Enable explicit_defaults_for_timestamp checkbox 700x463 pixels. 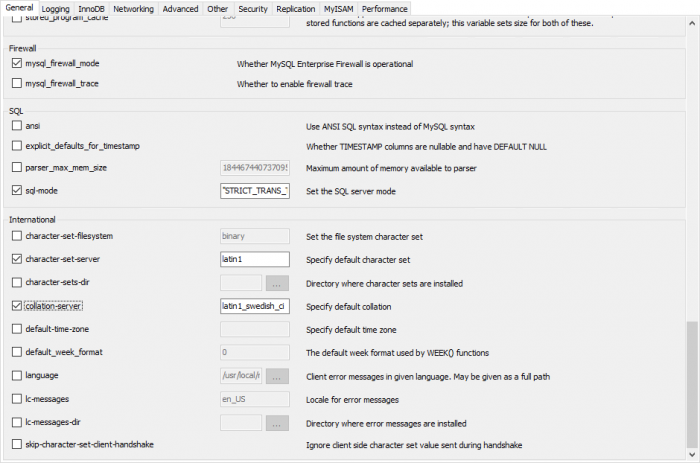pyautogui.click(x=16, y=147)
